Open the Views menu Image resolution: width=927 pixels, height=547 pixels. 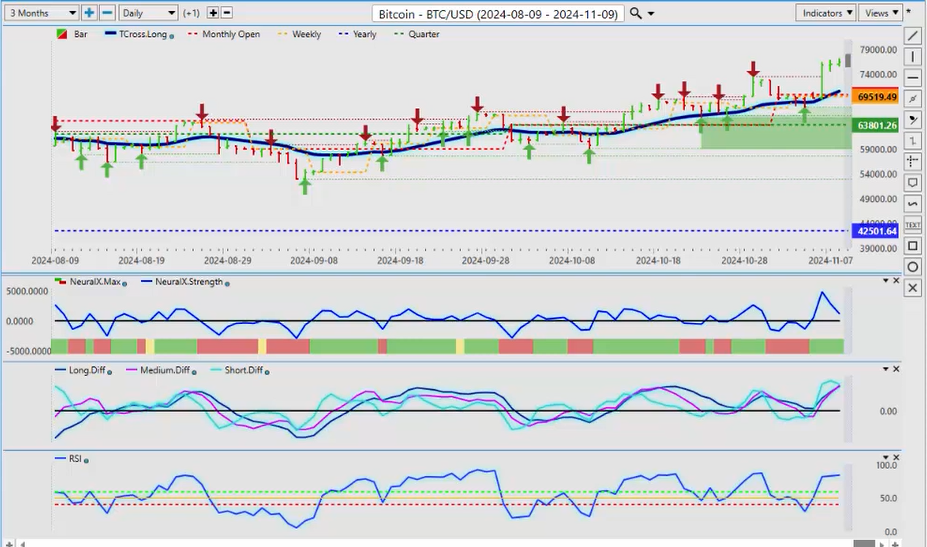tap(880, 13)
